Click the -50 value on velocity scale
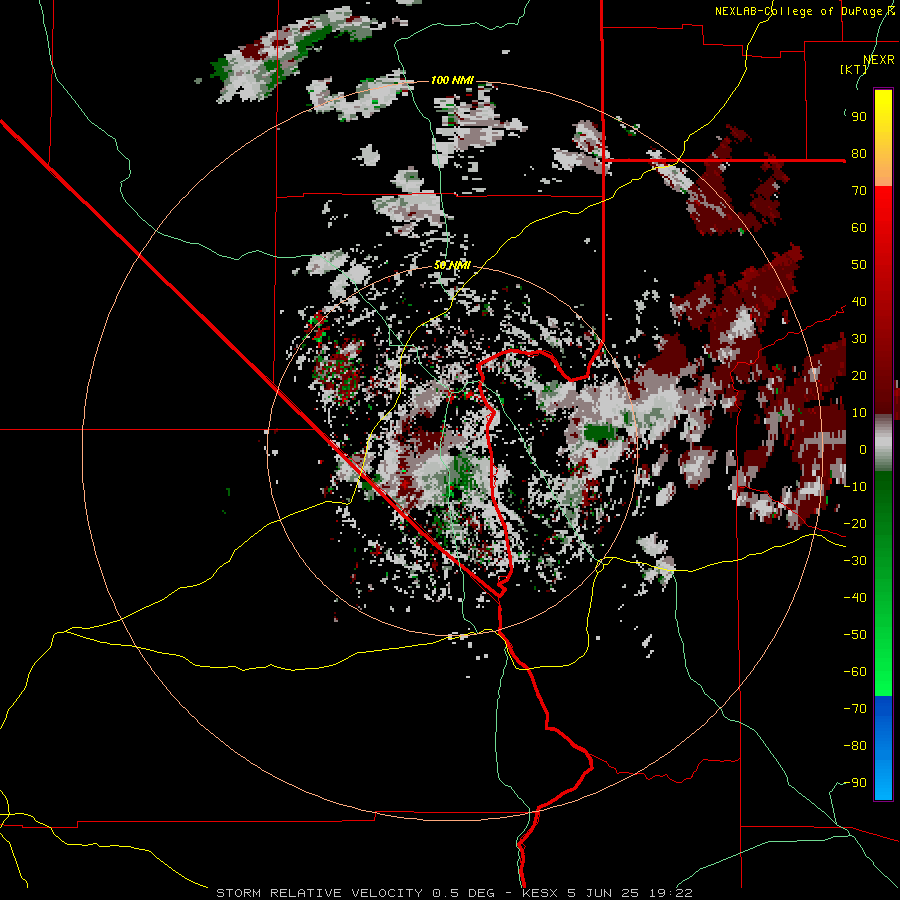The image size is (900, 900). tap(855, 635)
